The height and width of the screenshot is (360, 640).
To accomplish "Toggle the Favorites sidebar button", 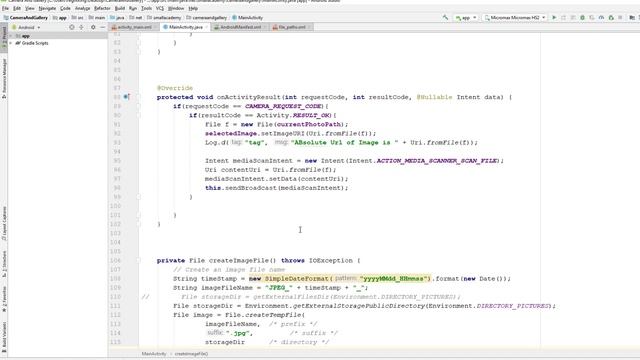I will click(4, 299).
